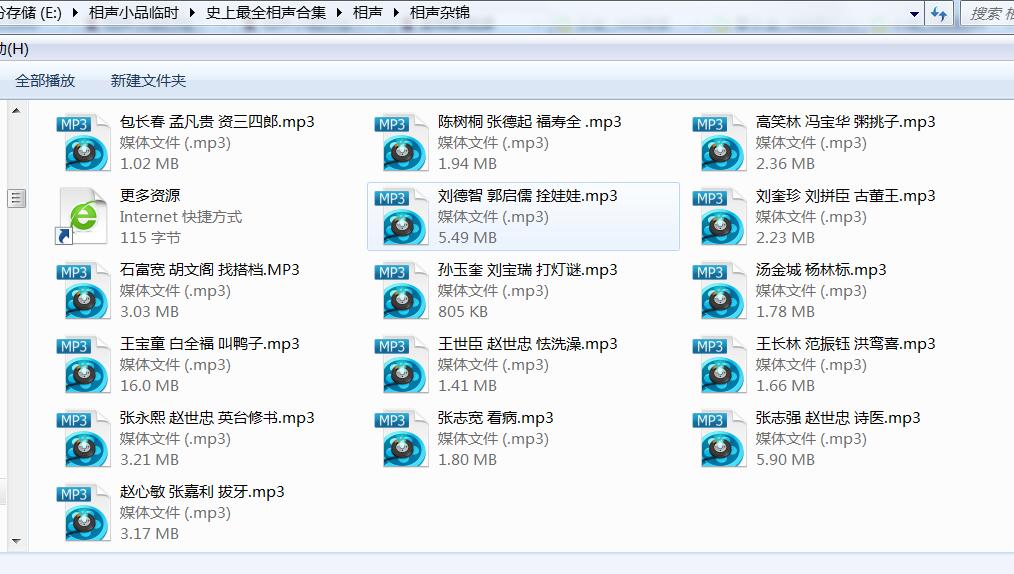The height and width of the screenshot is (574, 1014).
Task: Select the MP3 icon for 刘德智 郭启儒 拴娃娃
Action: pyautogui.click(x=401, y=217)
